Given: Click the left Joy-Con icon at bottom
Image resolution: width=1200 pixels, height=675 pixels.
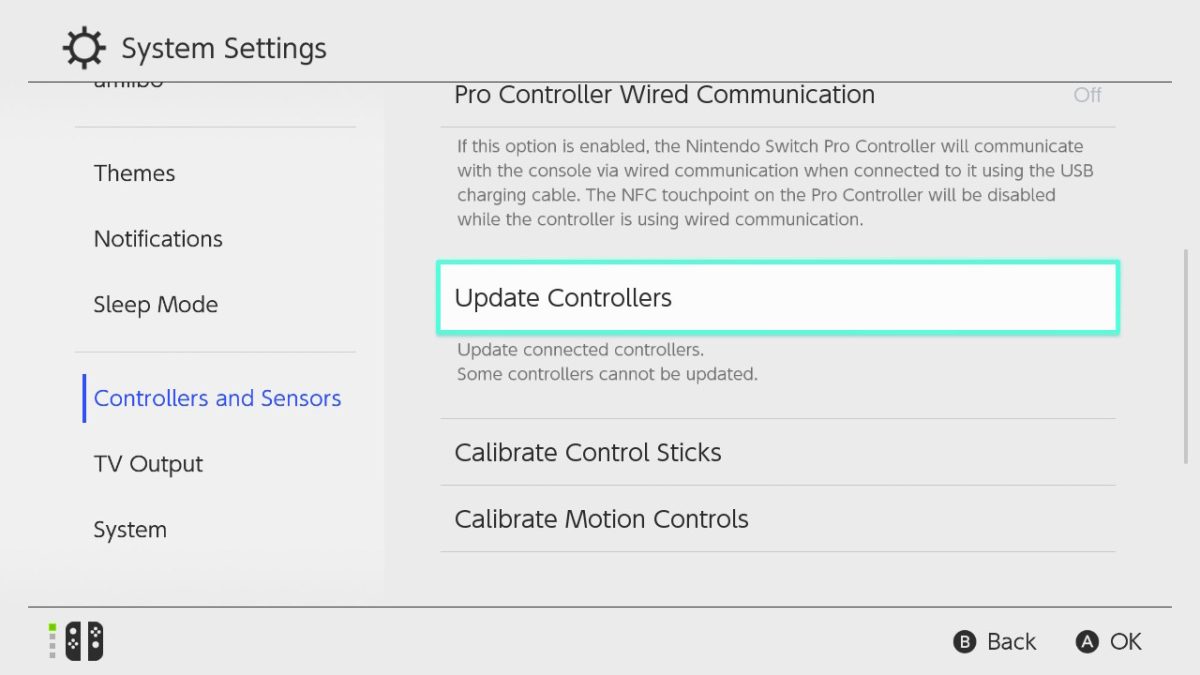Looking at the screenshot, I should 72,641.
